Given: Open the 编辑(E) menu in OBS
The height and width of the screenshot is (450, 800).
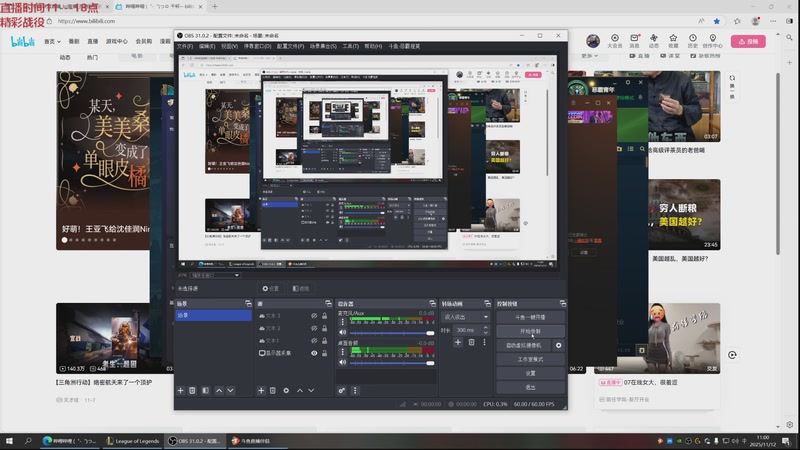Looking at the screenshot, I should click(x=207, y=46).
